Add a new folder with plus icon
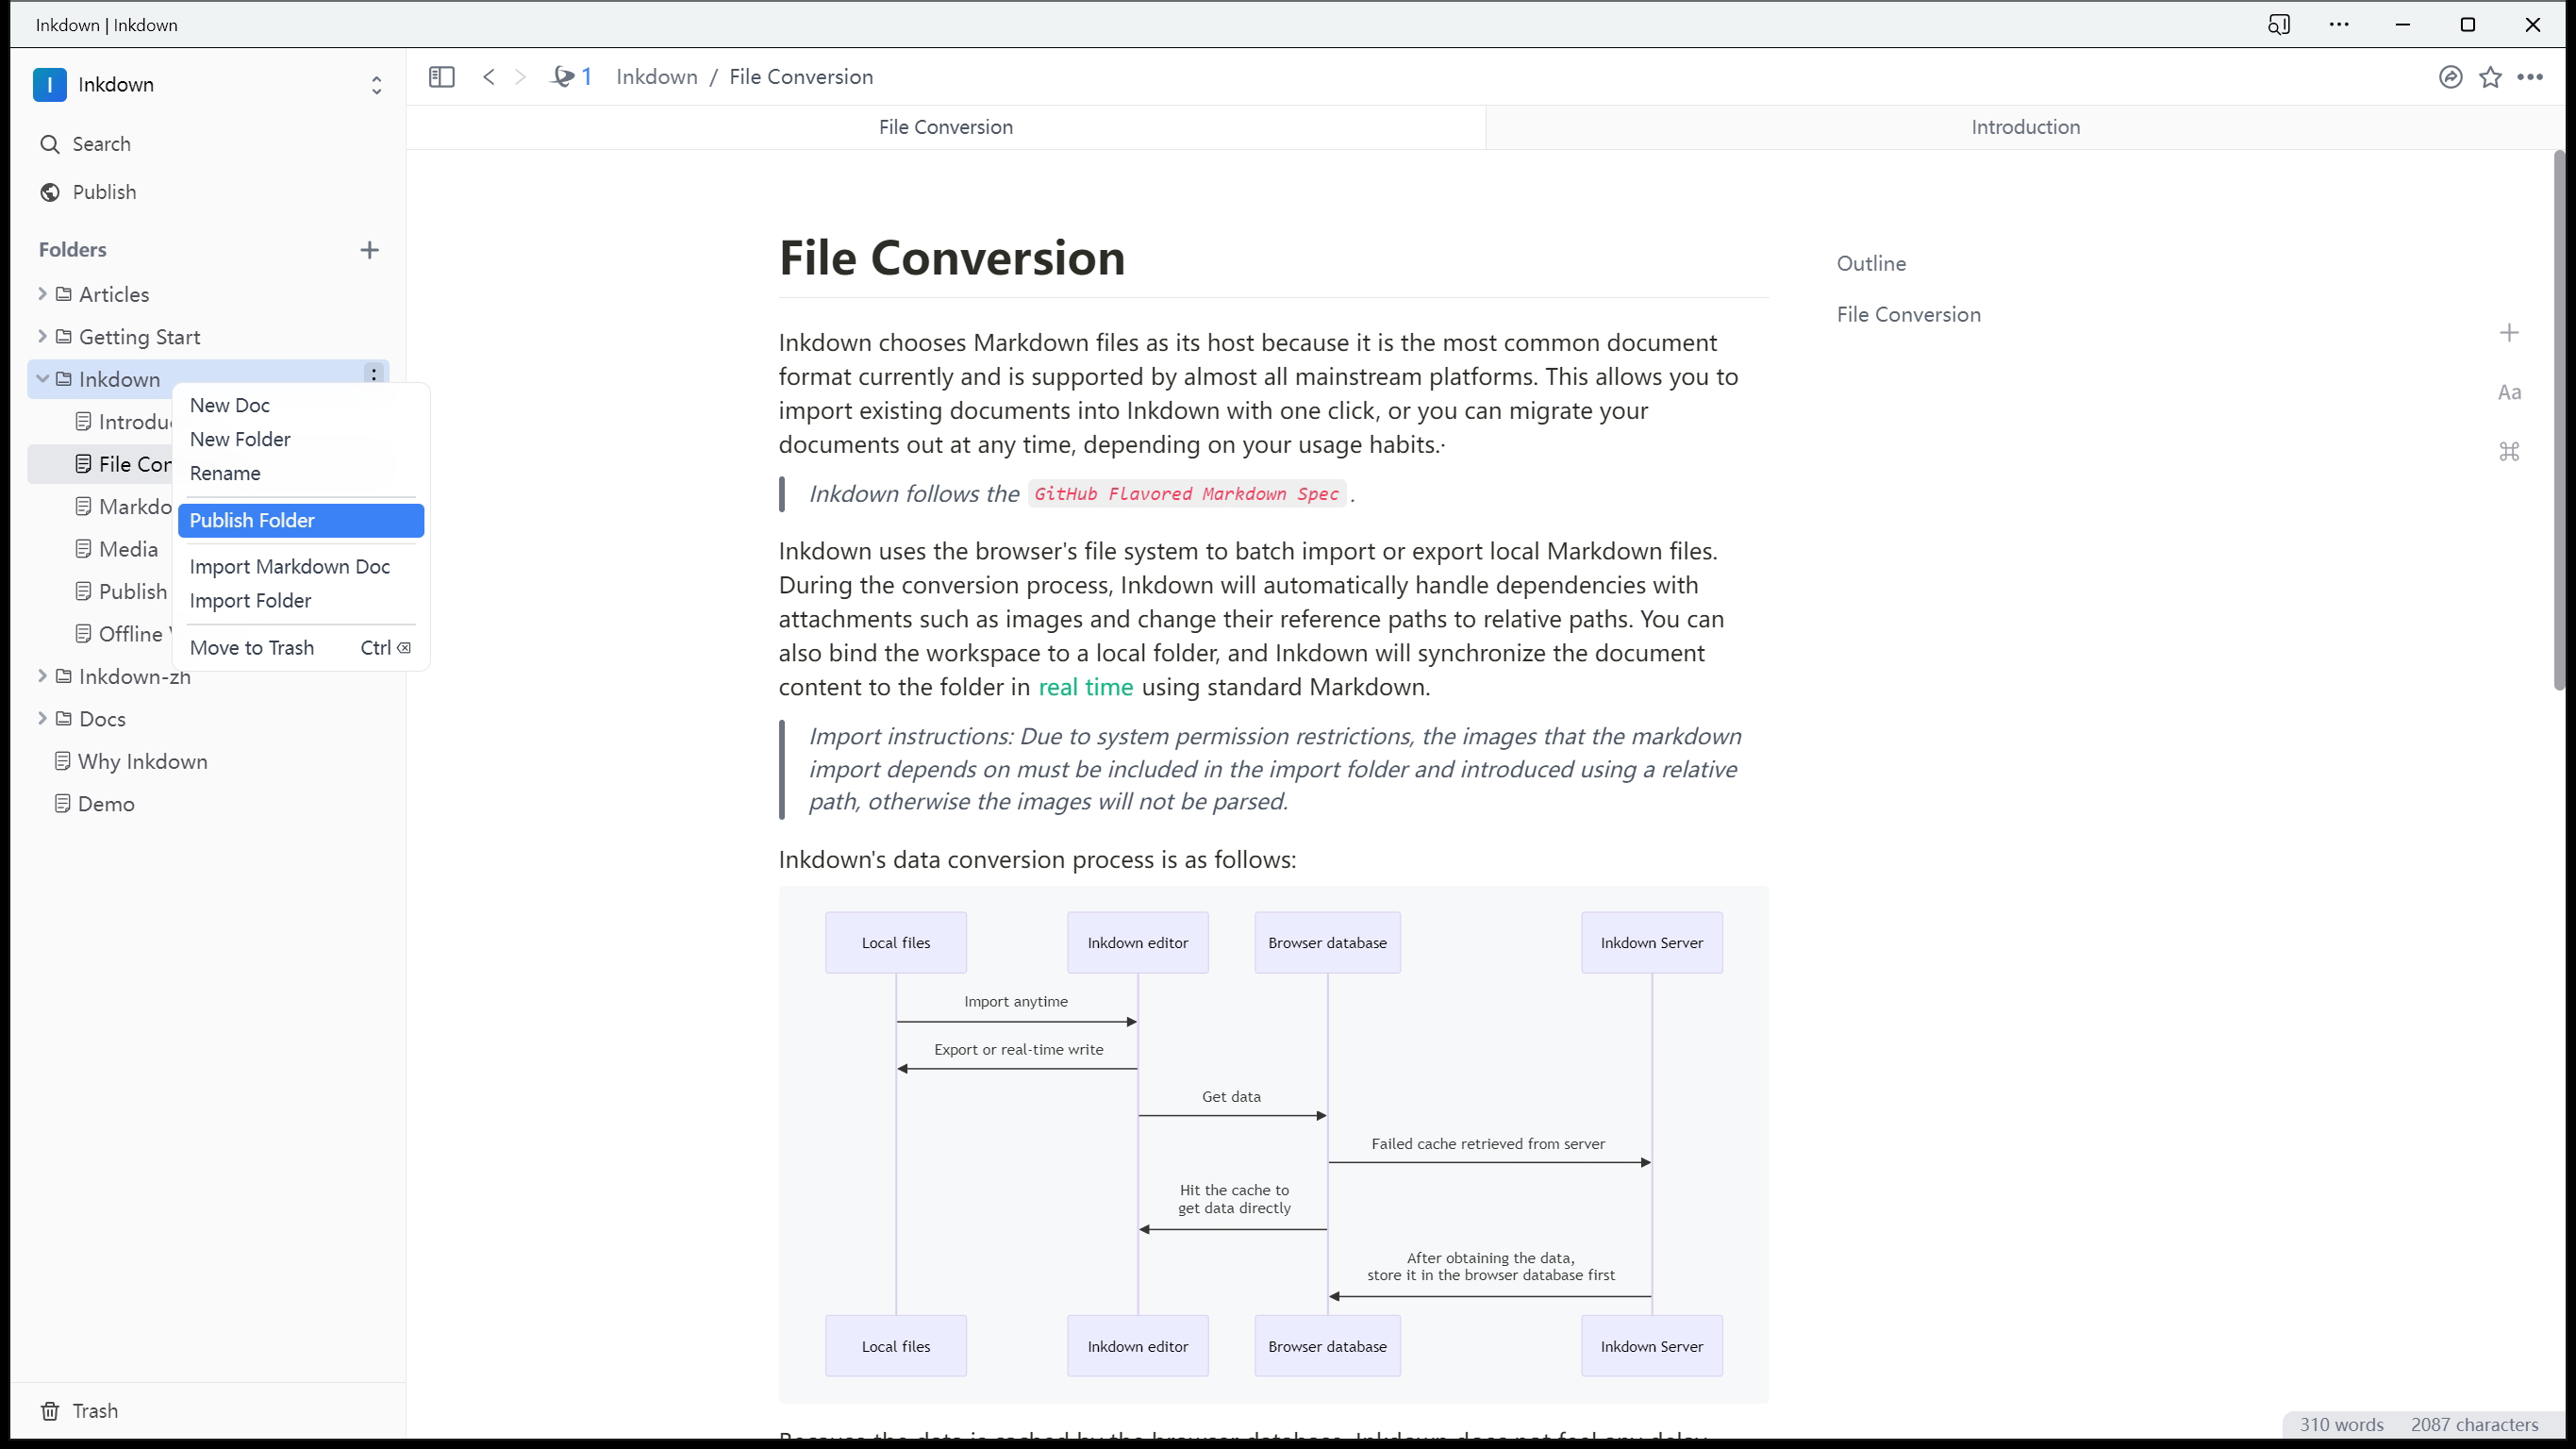Viewport: 2576px width, 1449px height. tap(369, 250)
